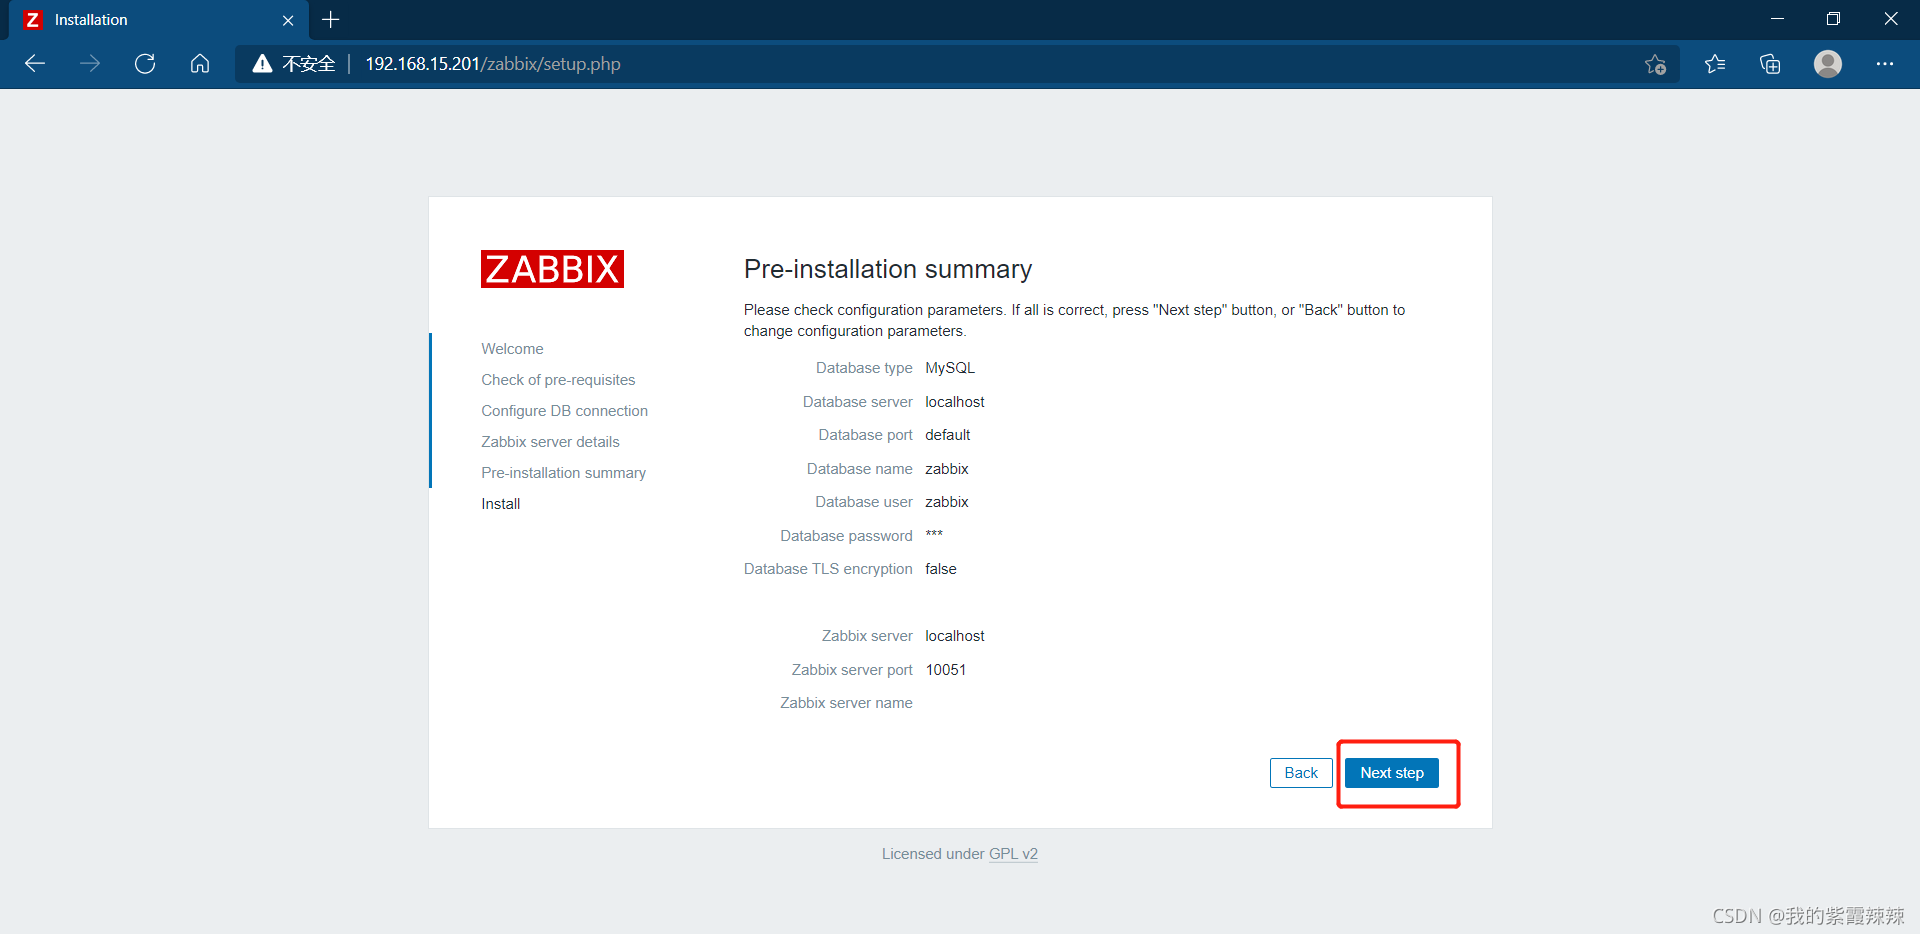
Task: Go to the browser home page icon
Action: coord(200,64)
